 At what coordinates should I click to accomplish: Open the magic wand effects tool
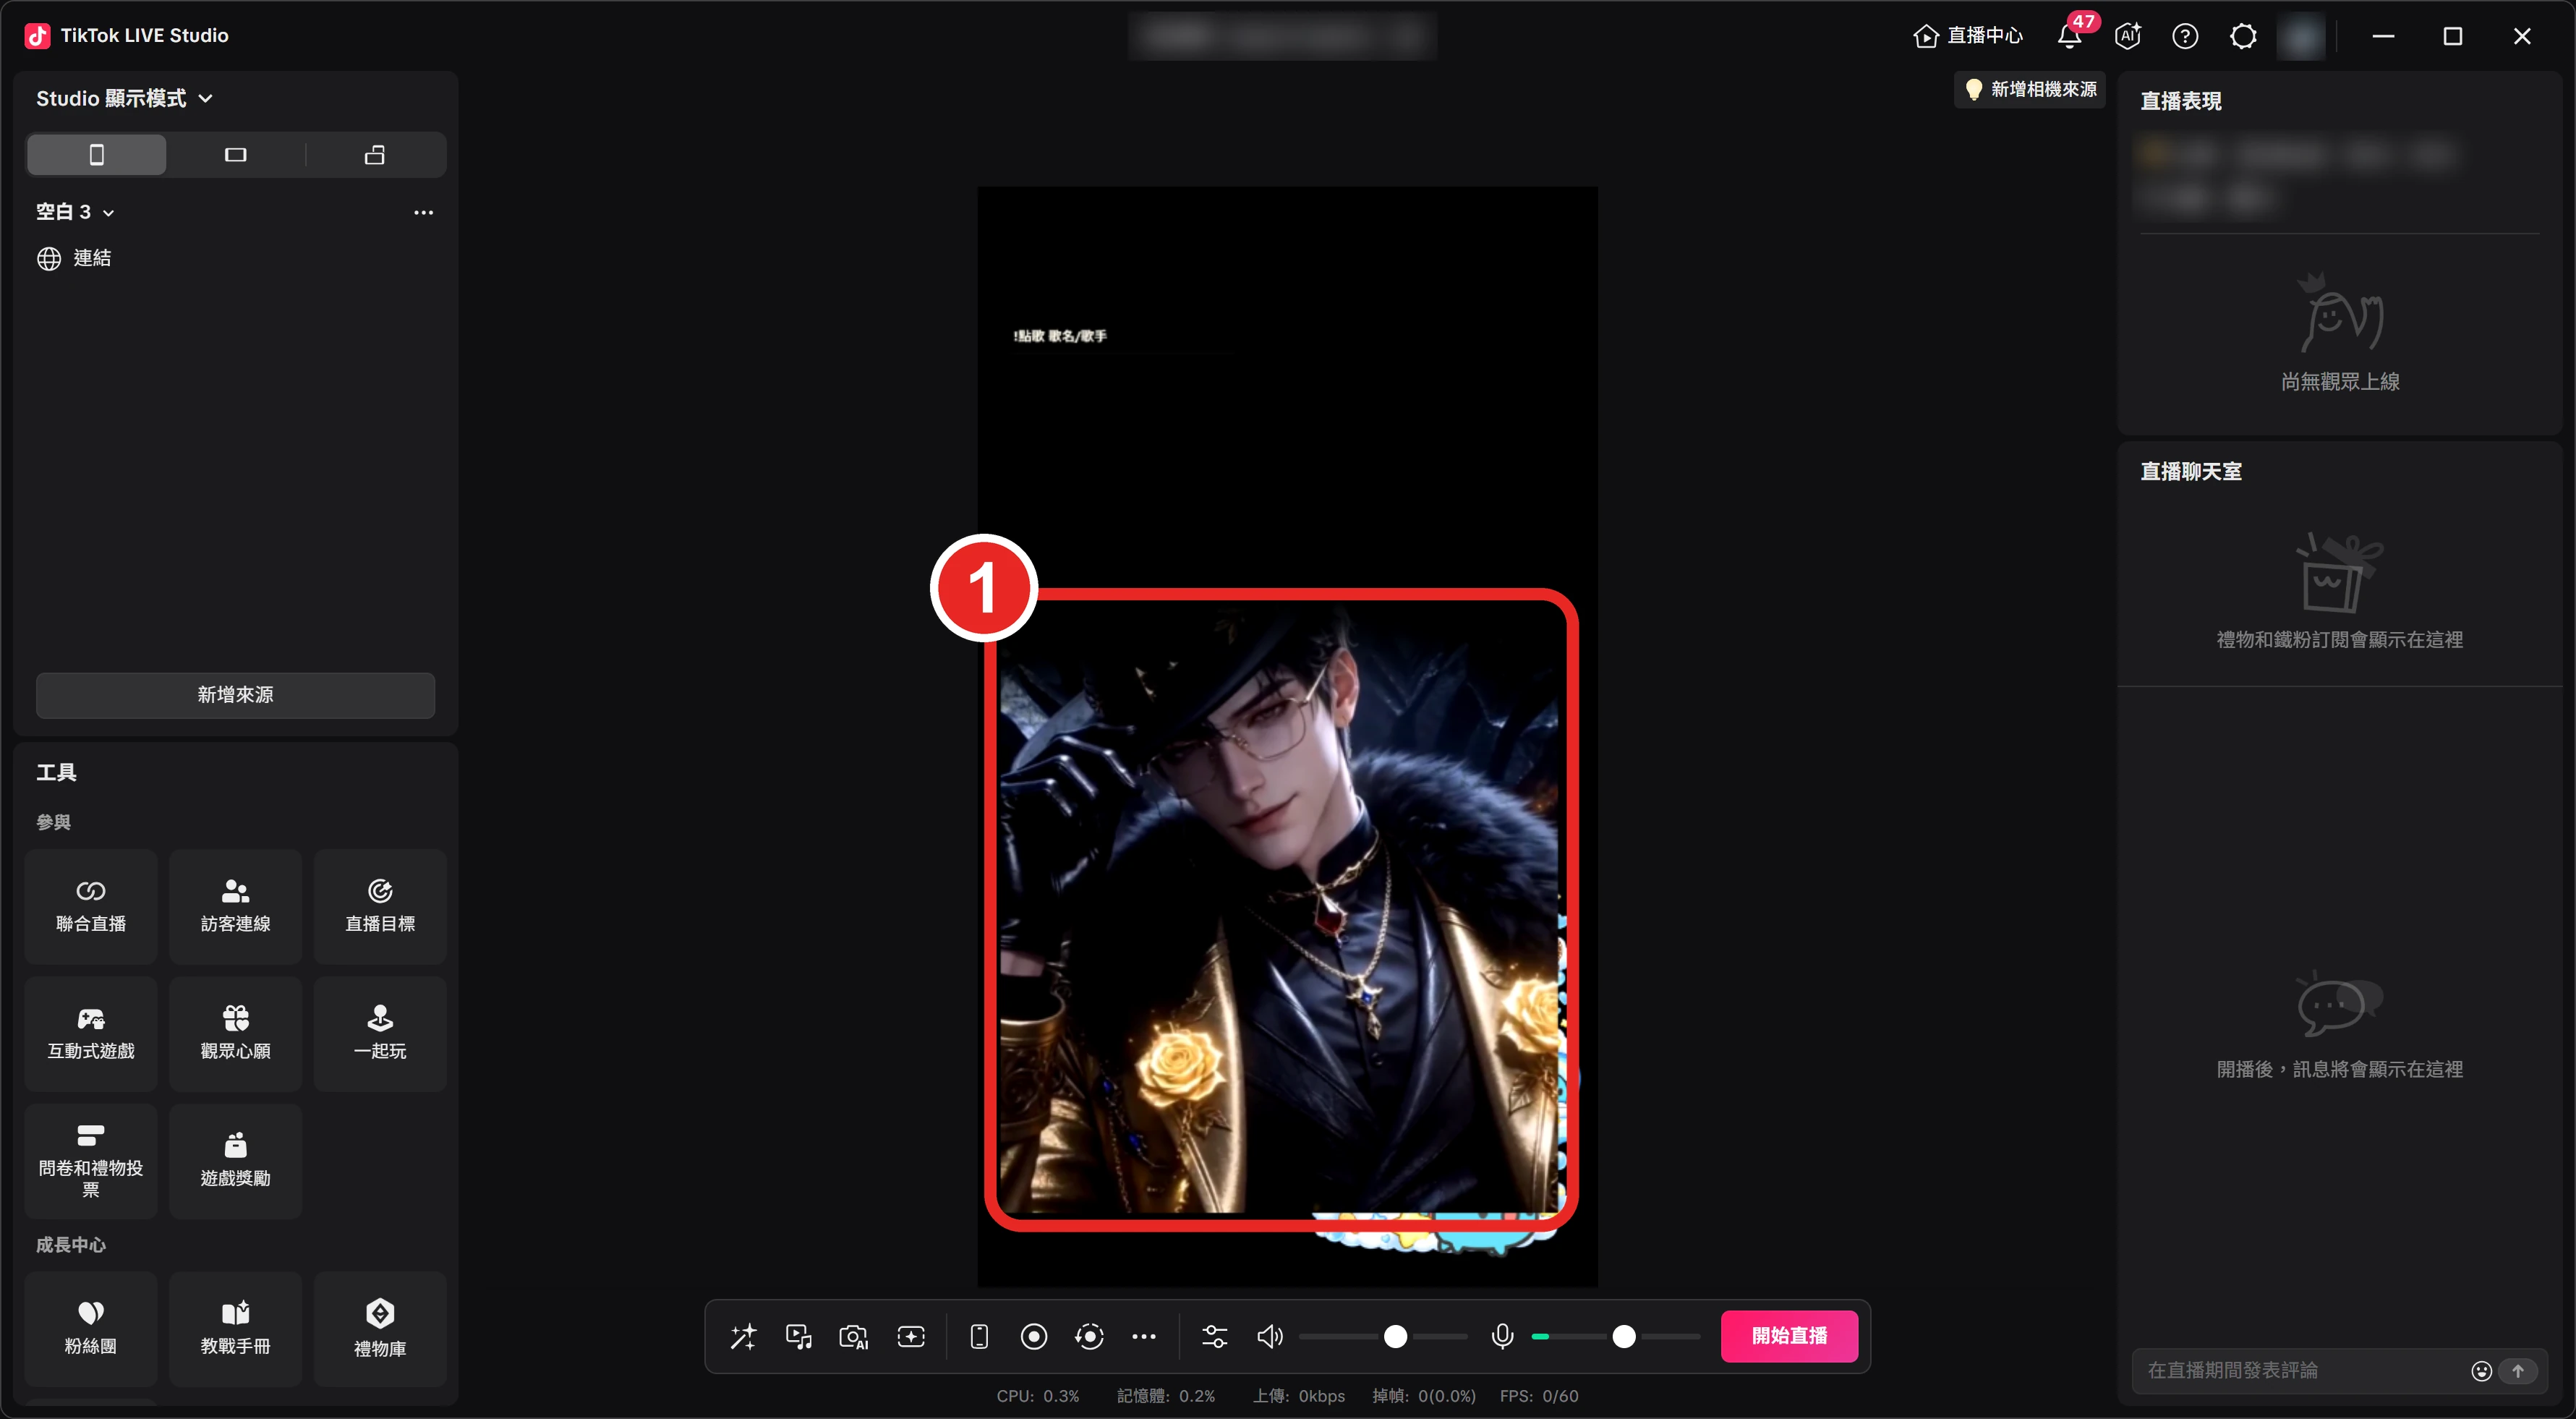(743, 1337)
